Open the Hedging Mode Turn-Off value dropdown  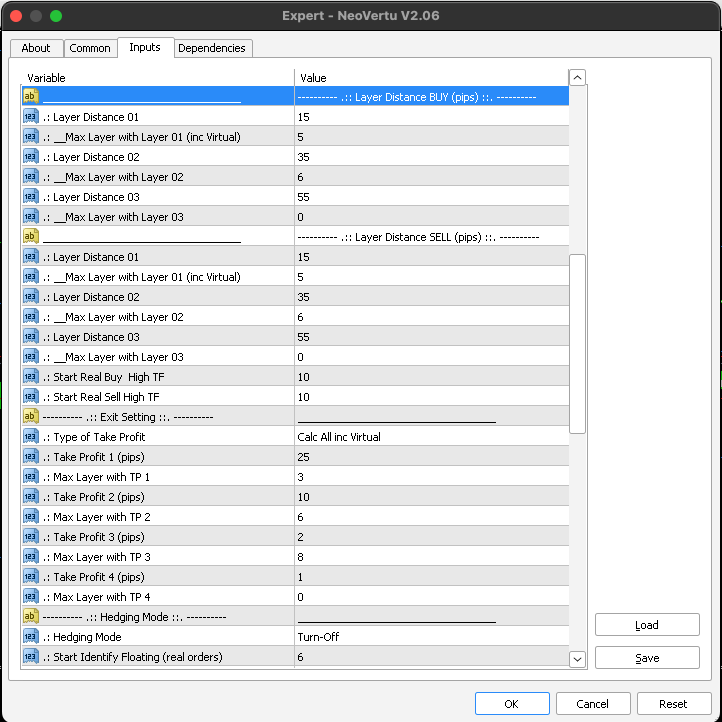point(430,637)
